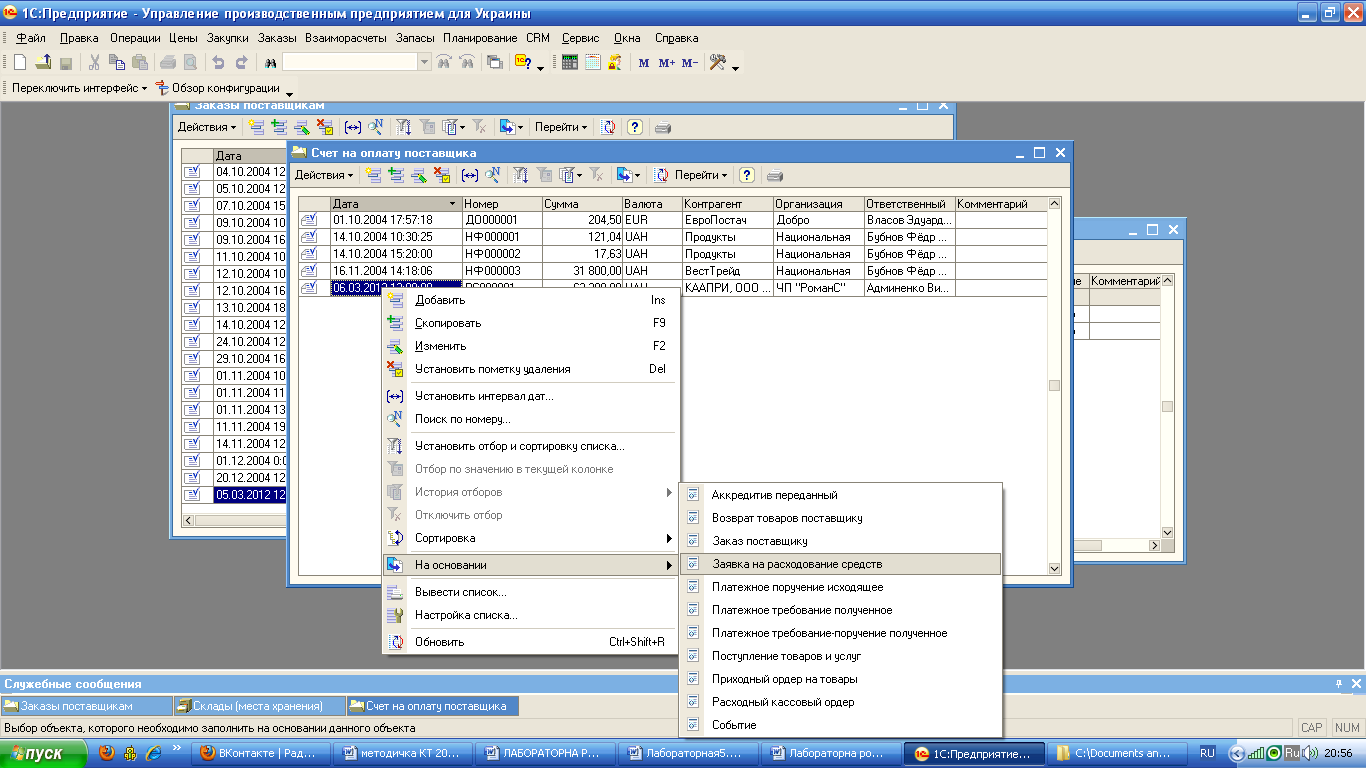Click date interval icon in Счет на оплату поставщика toolbar
This screenshot has height=768, width=1366.
[469, 175]
